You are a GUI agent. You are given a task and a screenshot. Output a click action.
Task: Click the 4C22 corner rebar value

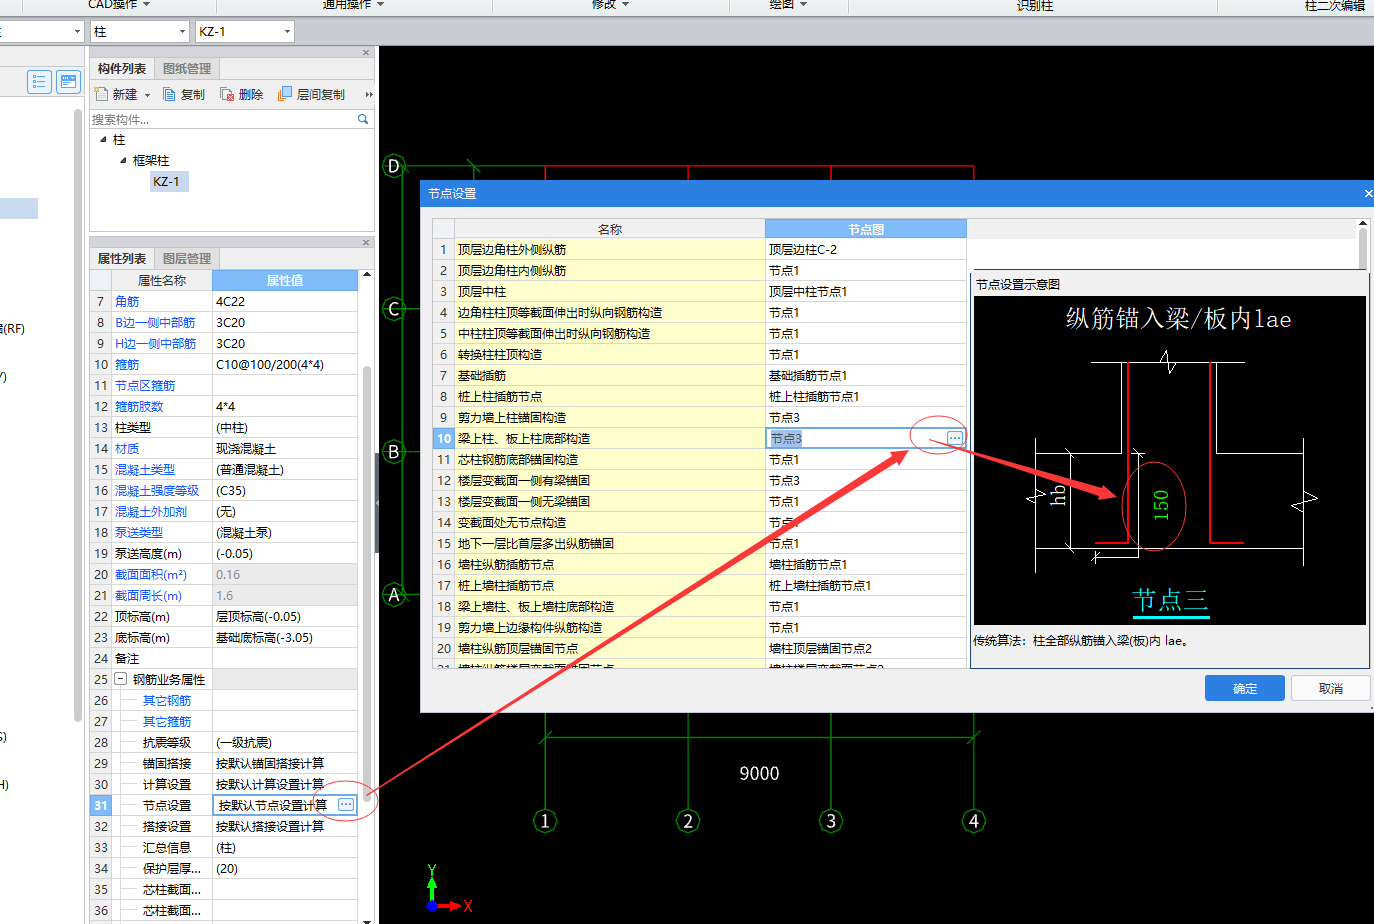pyautogui.click(x=285, y=301)
